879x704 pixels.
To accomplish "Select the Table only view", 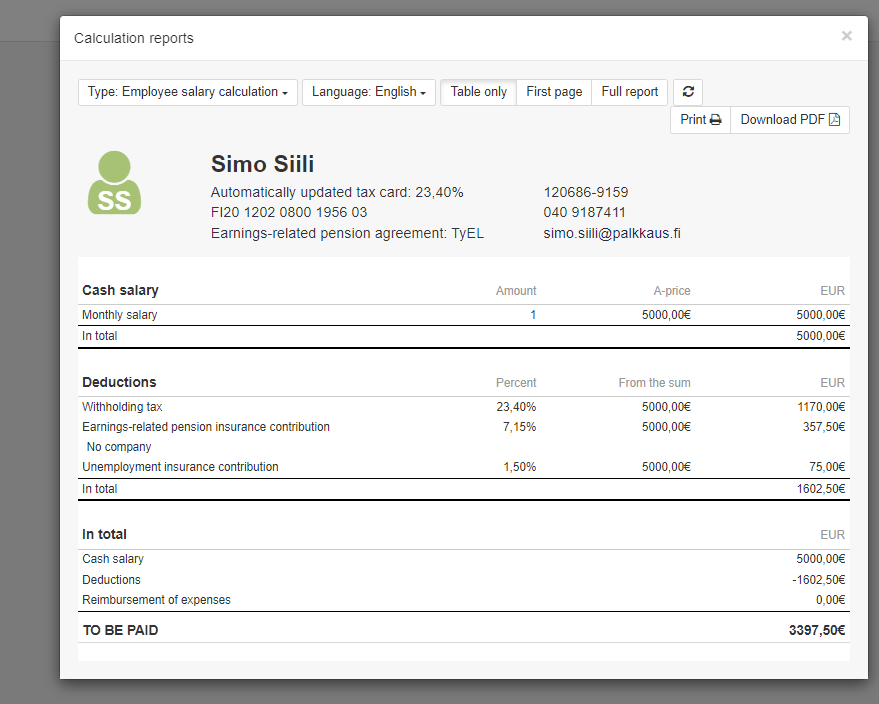I will 478,91.
